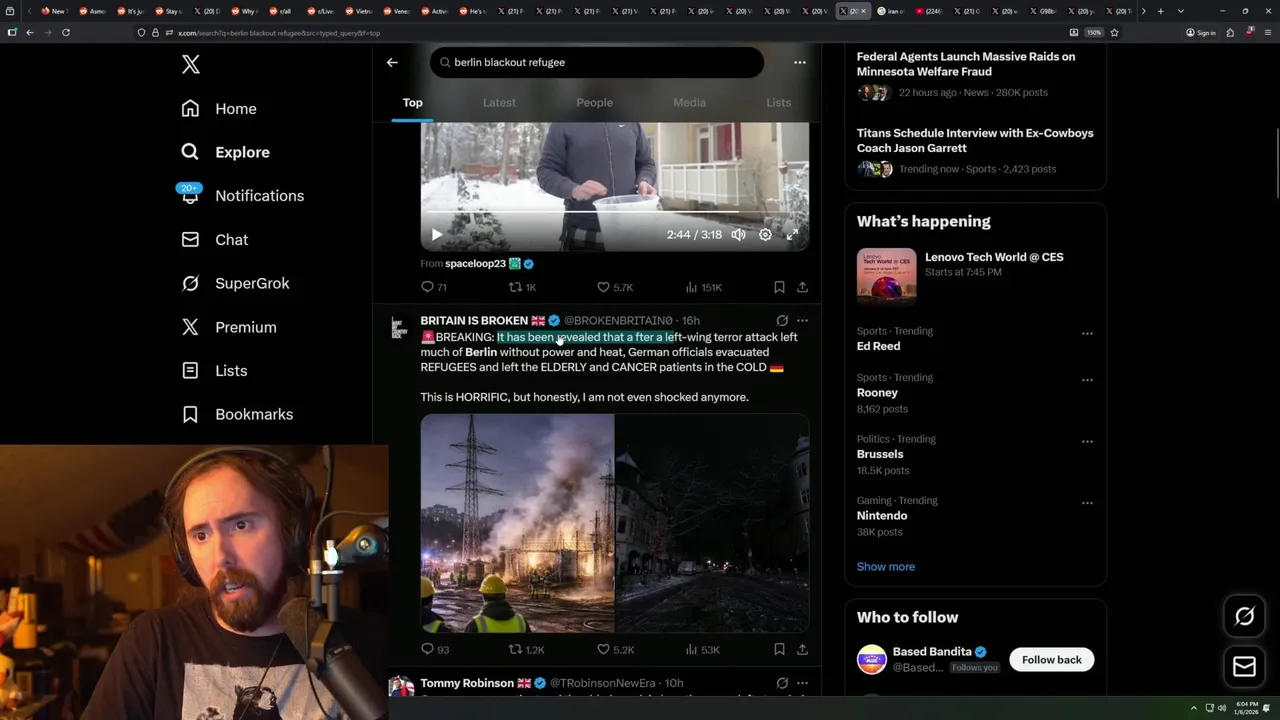Bookmark the BRITAIN IS BROKEN post
Viewport: 1280px width, 720px height.
pos(779,649)
